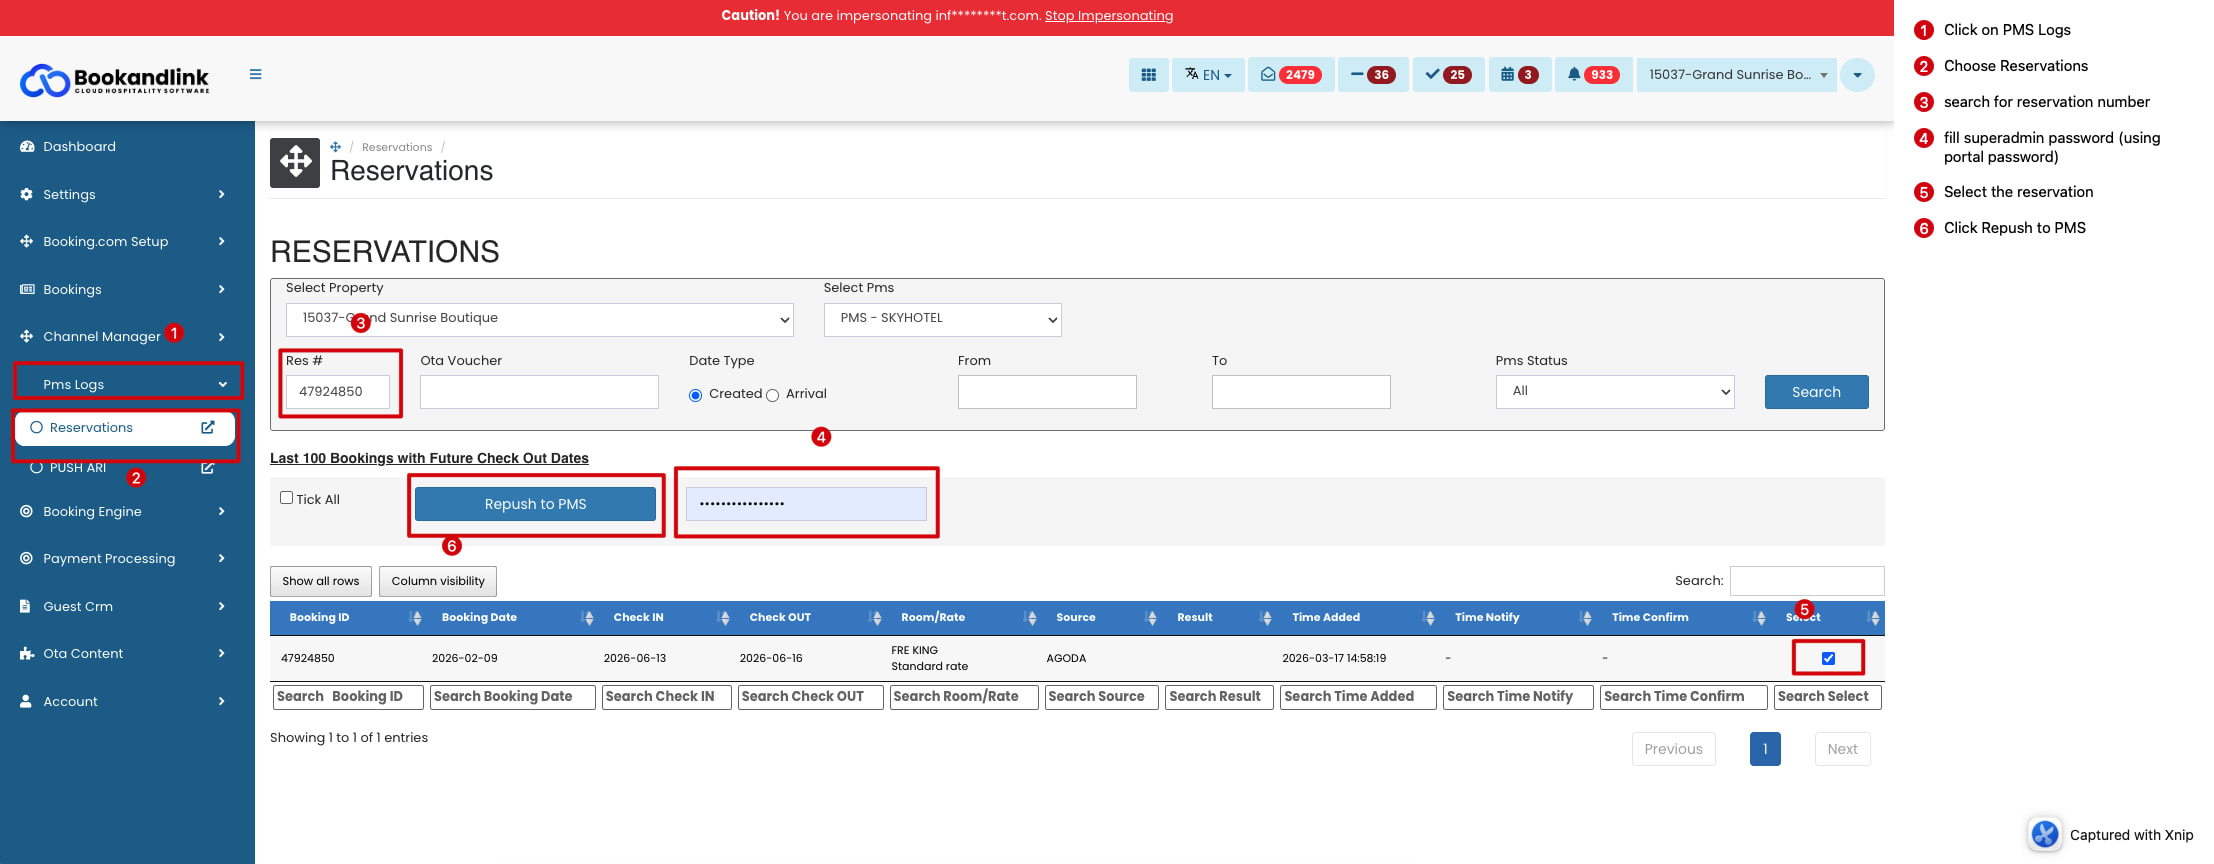Sort by Booking Date column
This screenshot has height=864, width=2214.
(x=513, y=618)
